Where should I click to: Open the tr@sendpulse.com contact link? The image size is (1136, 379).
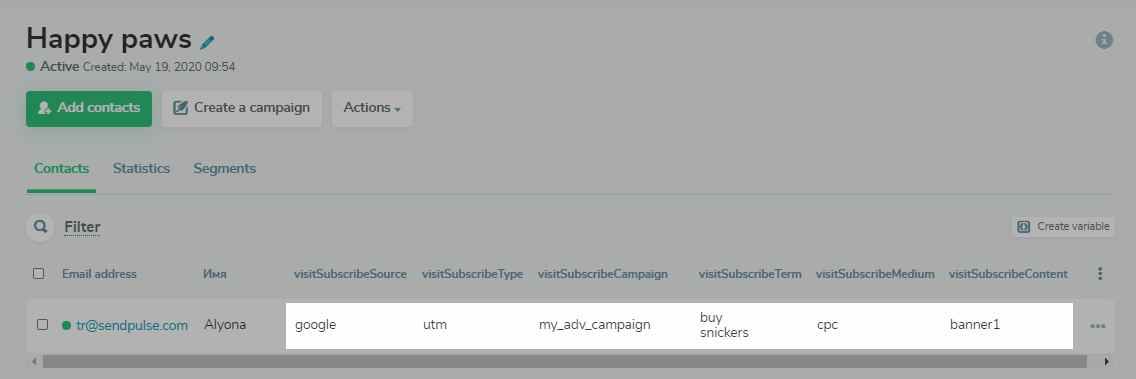132,325
